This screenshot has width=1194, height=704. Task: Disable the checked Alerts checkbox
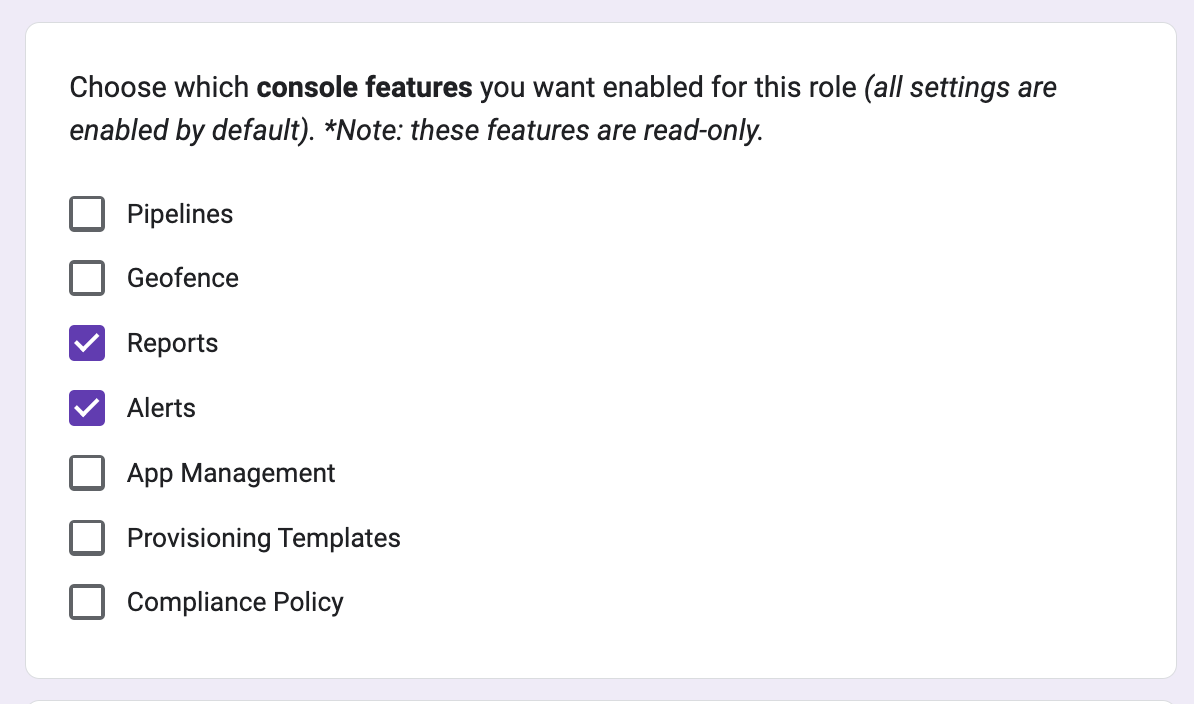point(87,408)
